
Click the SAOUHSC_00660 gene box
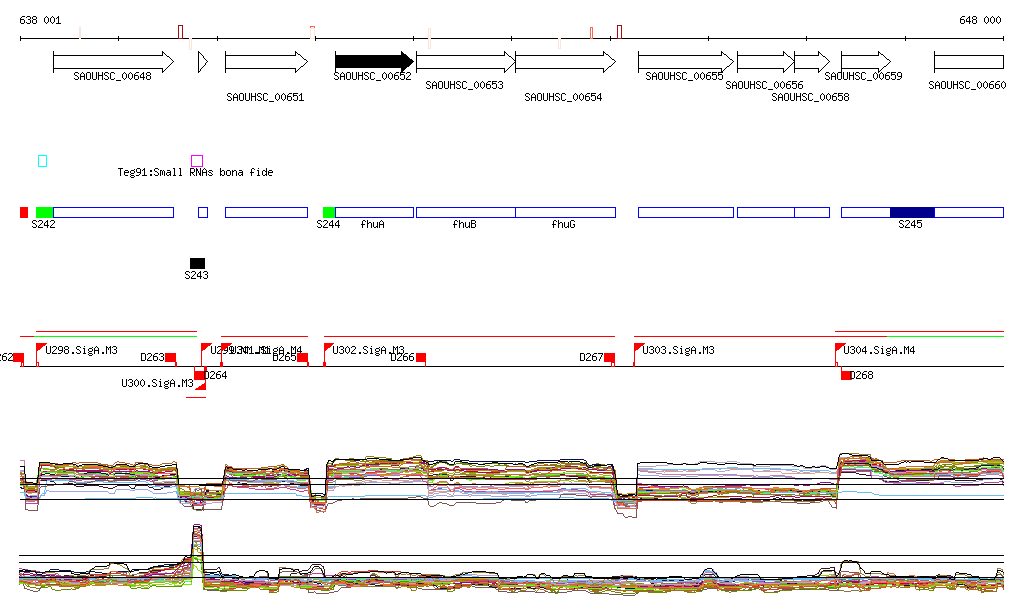[969, 62]
